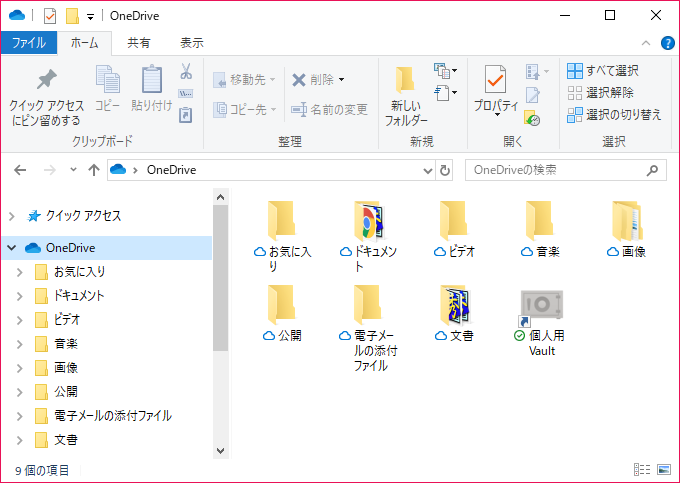The image size is (680, 483).
Task: Open the recent locations dropdown arrow
Action: 73,170
